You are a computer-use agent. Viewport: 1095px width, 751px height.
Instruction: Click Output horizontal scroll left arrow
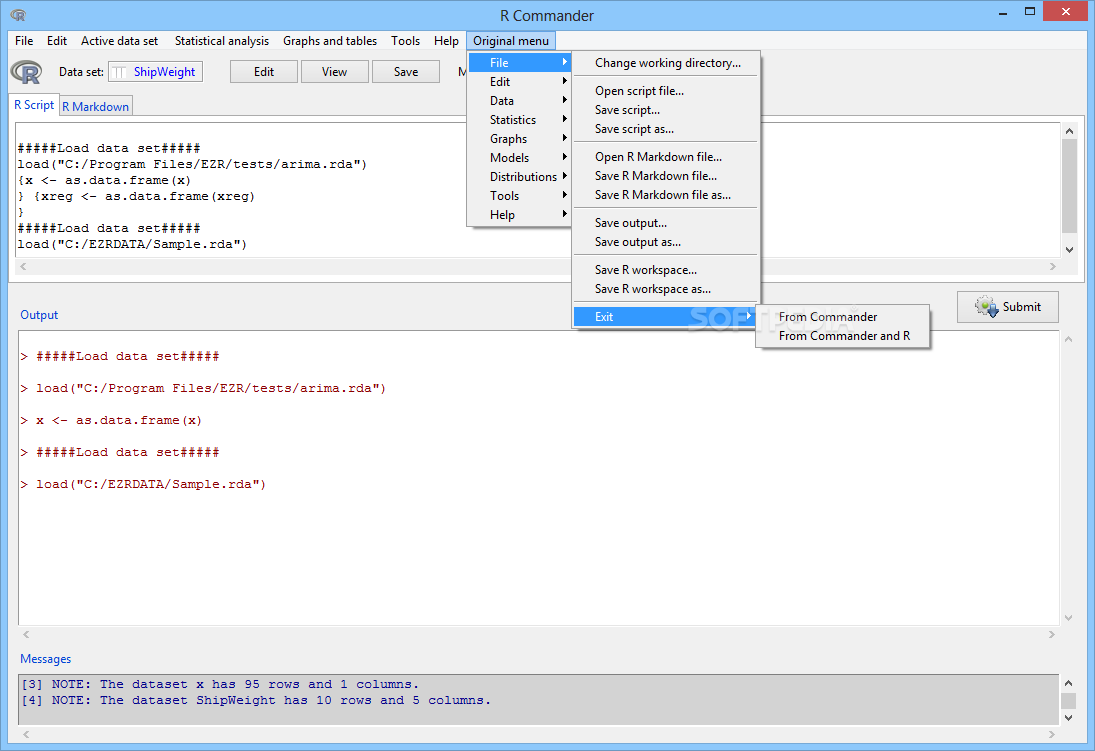(26, 634)
